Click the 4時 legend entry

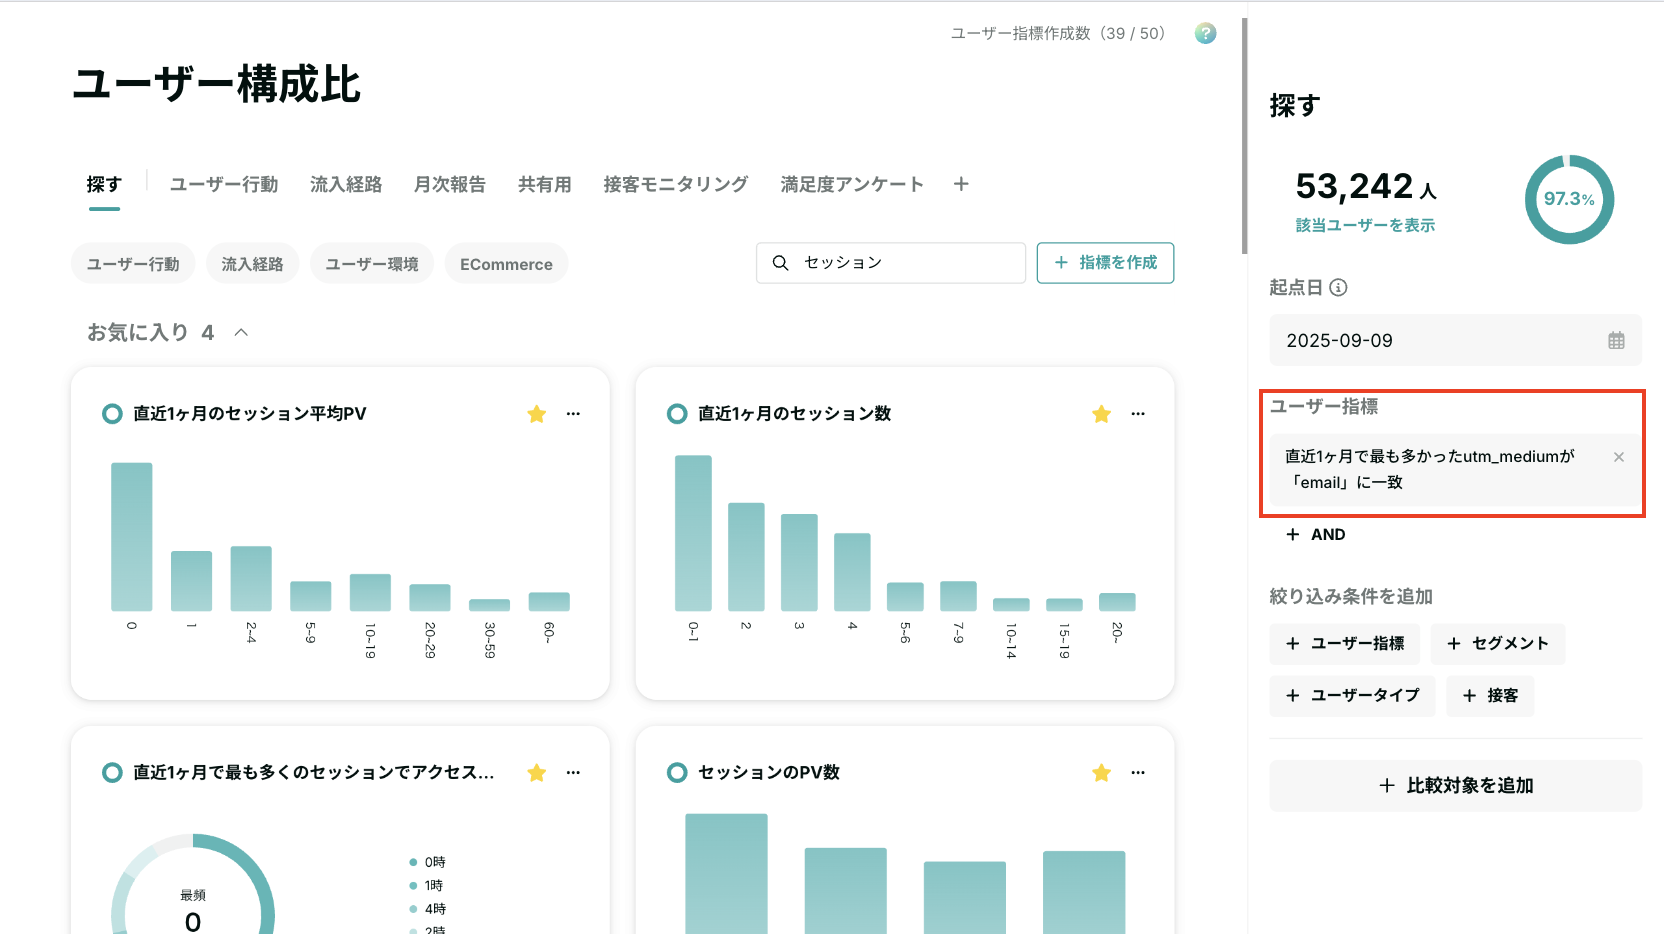428,909
